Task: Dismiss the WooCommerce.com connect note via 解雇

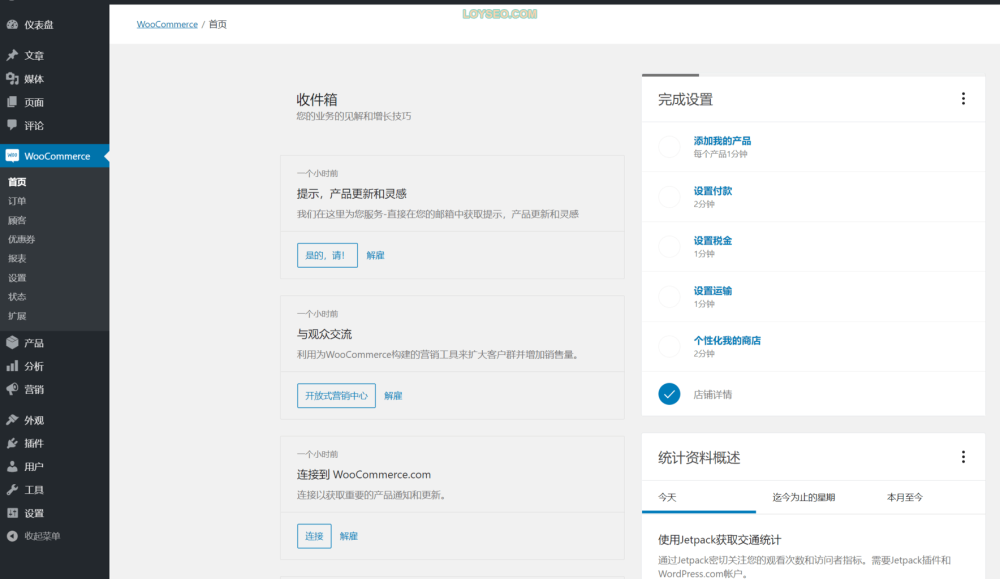Action: [348, 536]
